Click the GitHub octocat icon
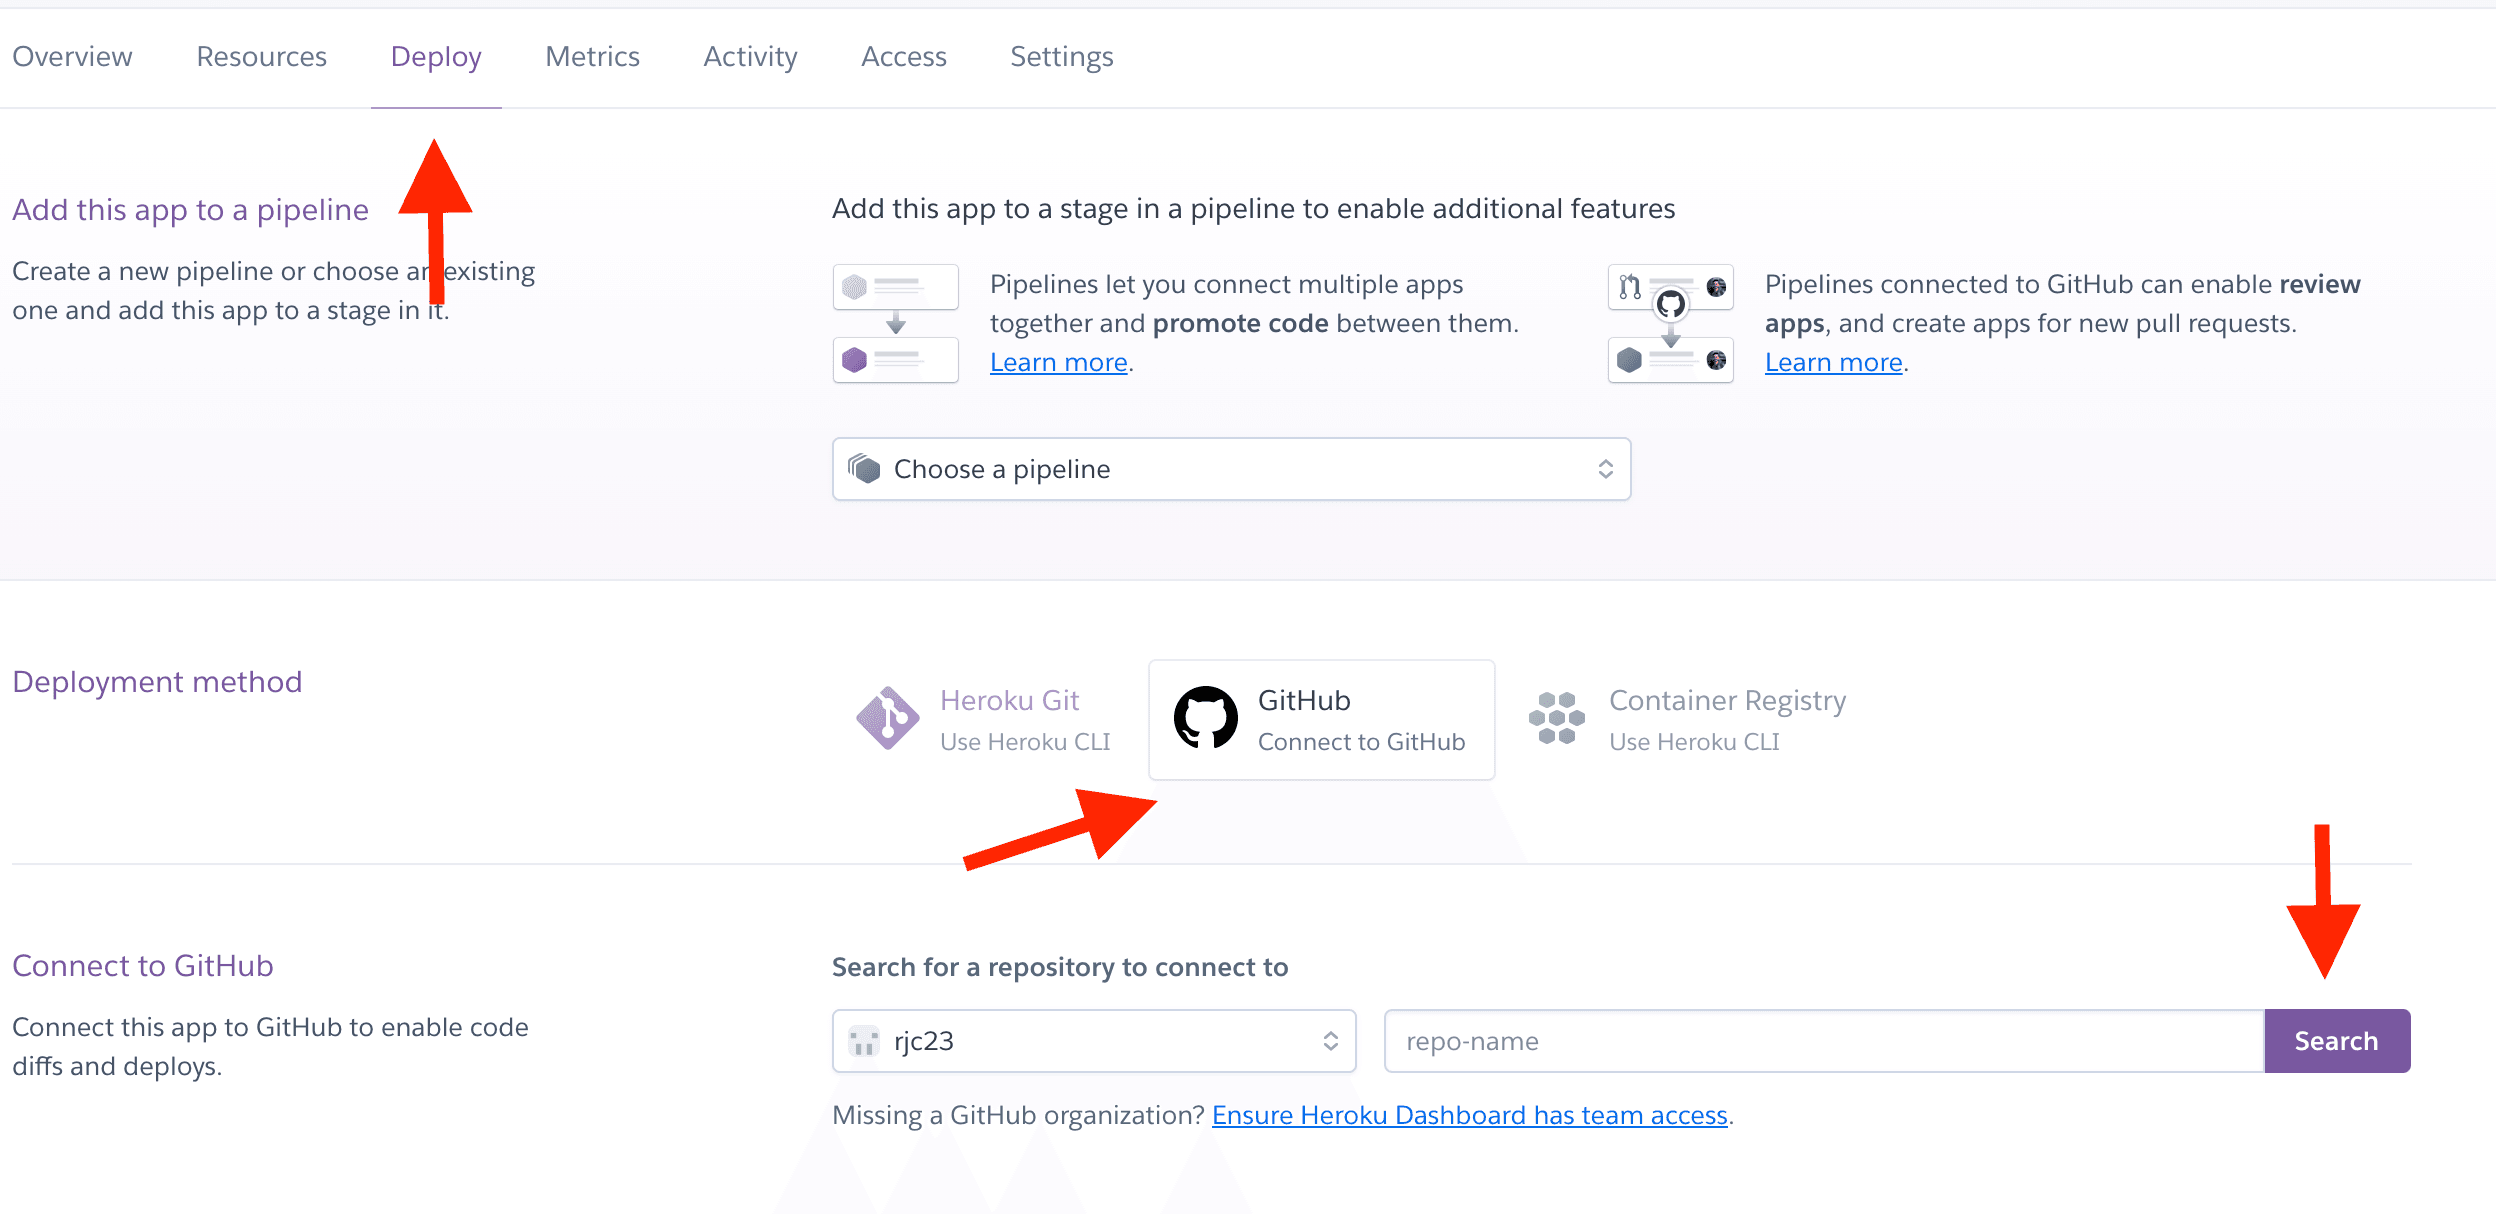Viewport: 2496px width, 1214px height. pos(1205,718)
